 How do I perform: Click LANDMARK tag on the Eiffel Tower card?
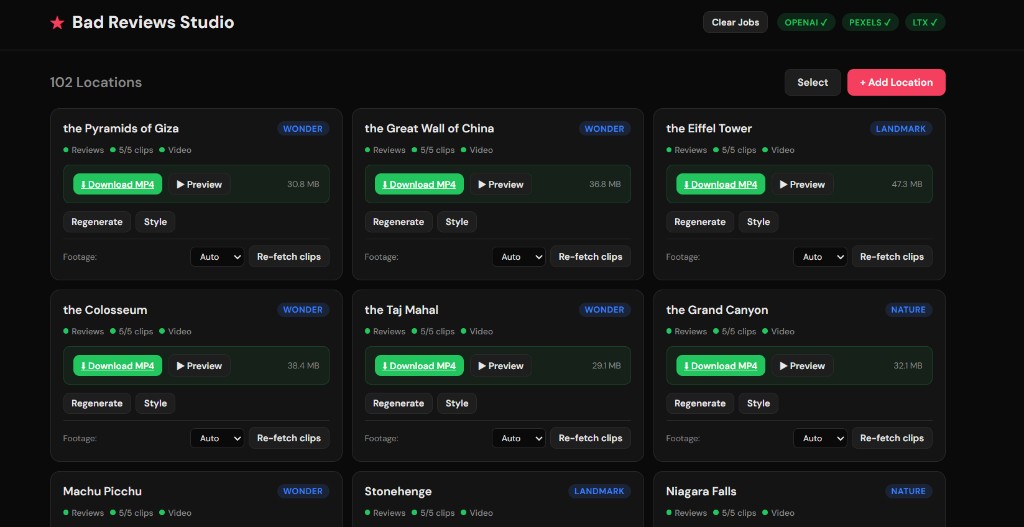pyautogui.click(x=901, y=129)
